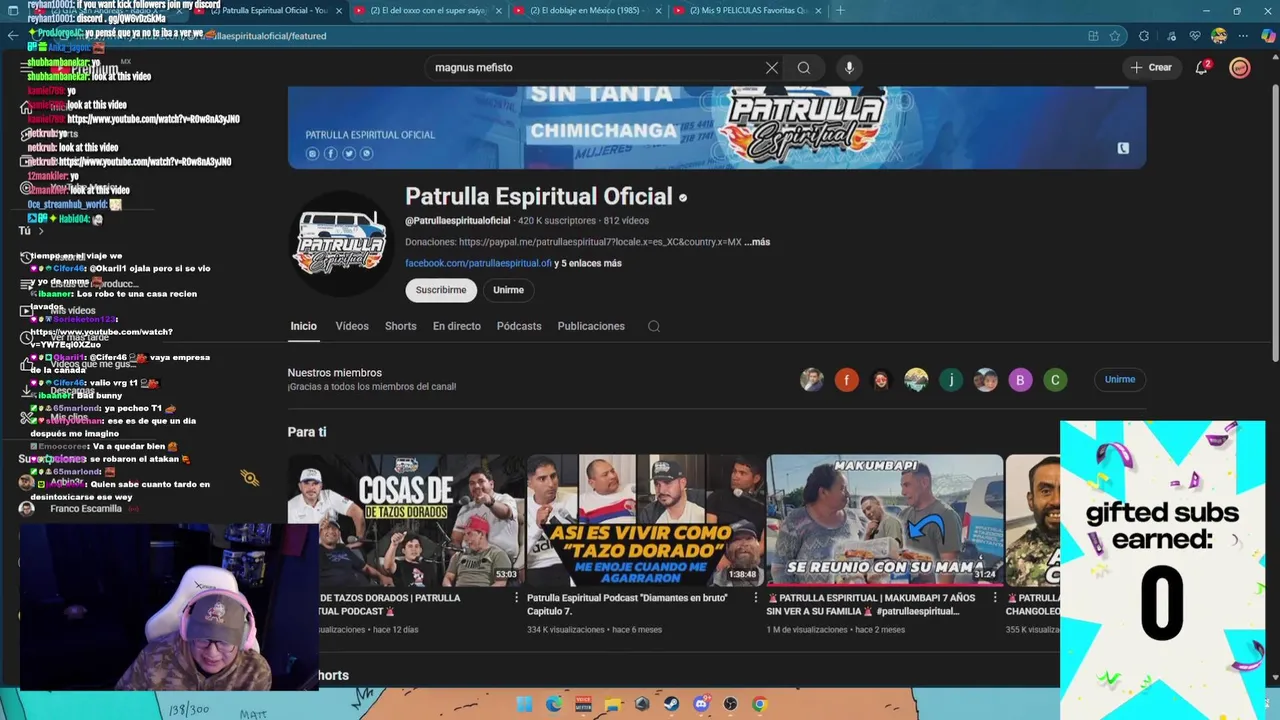
Task: Click the orange f member avatar
Action: 847,380
